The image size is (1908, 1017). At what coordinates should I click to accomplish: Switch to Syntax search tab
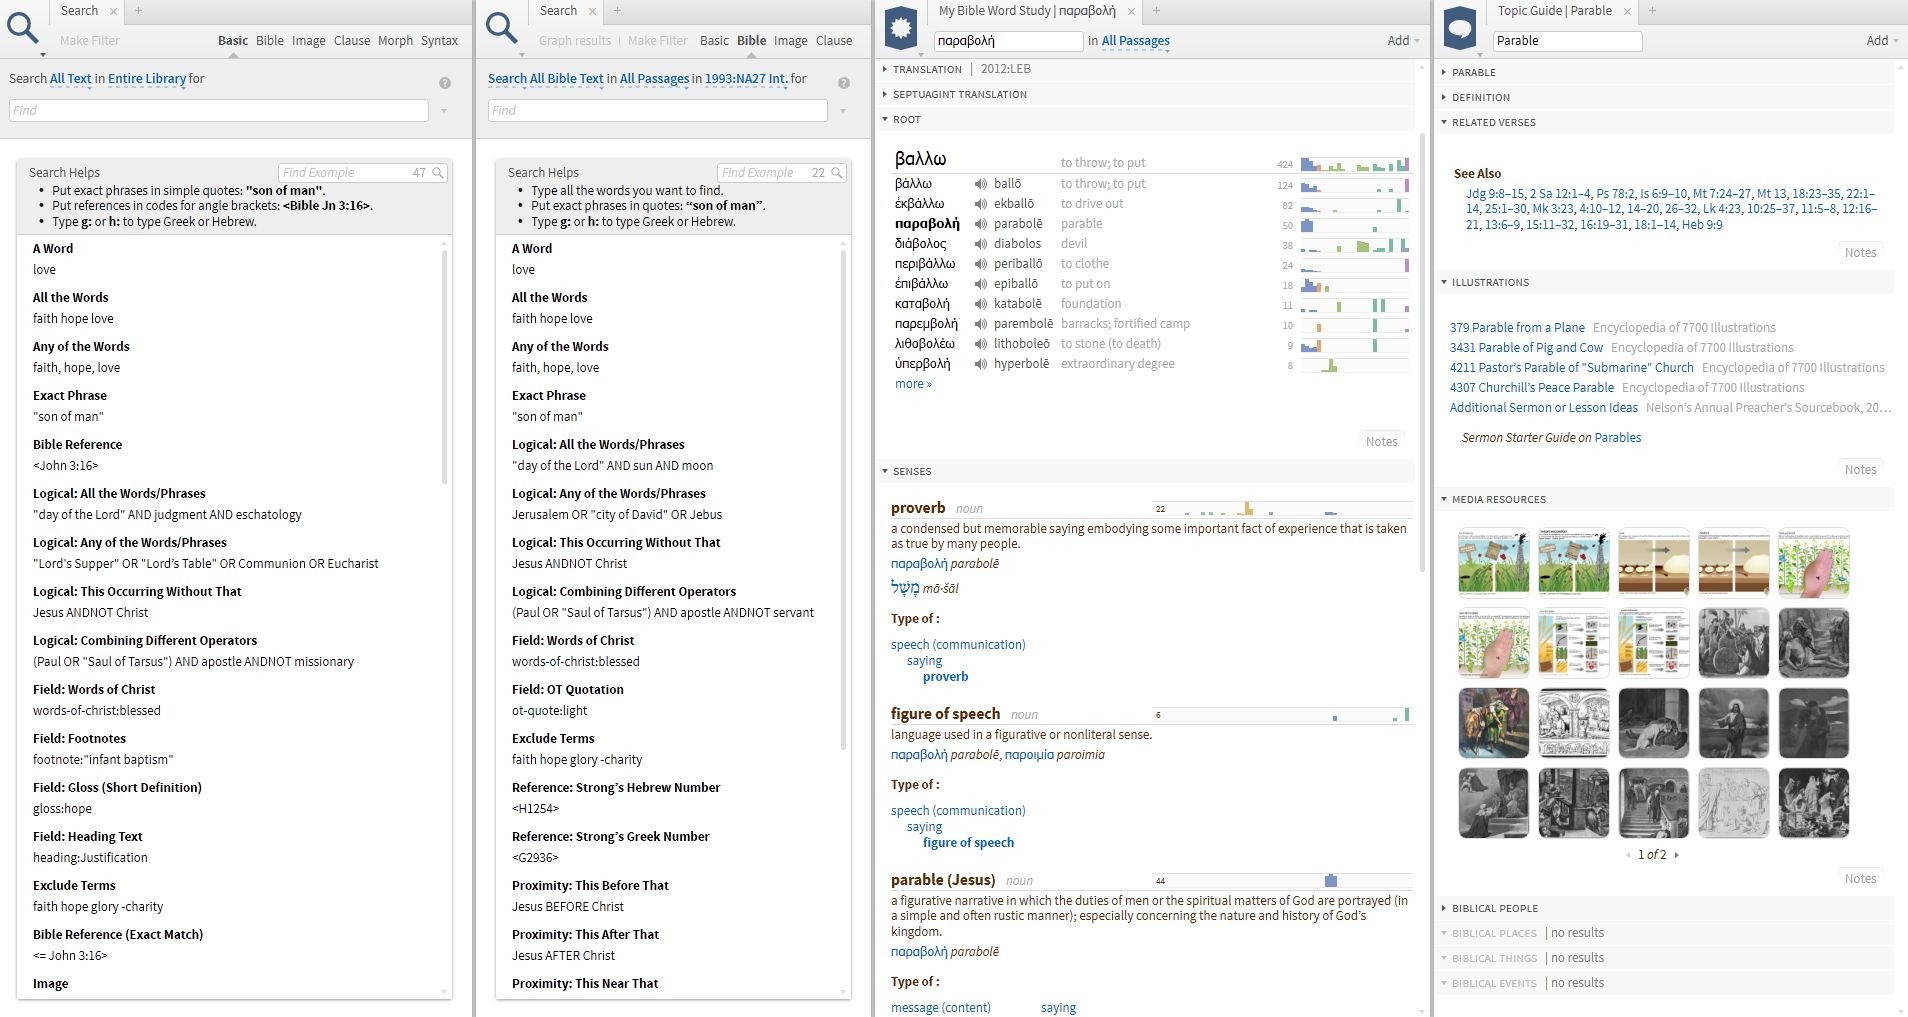pos(439,41)
